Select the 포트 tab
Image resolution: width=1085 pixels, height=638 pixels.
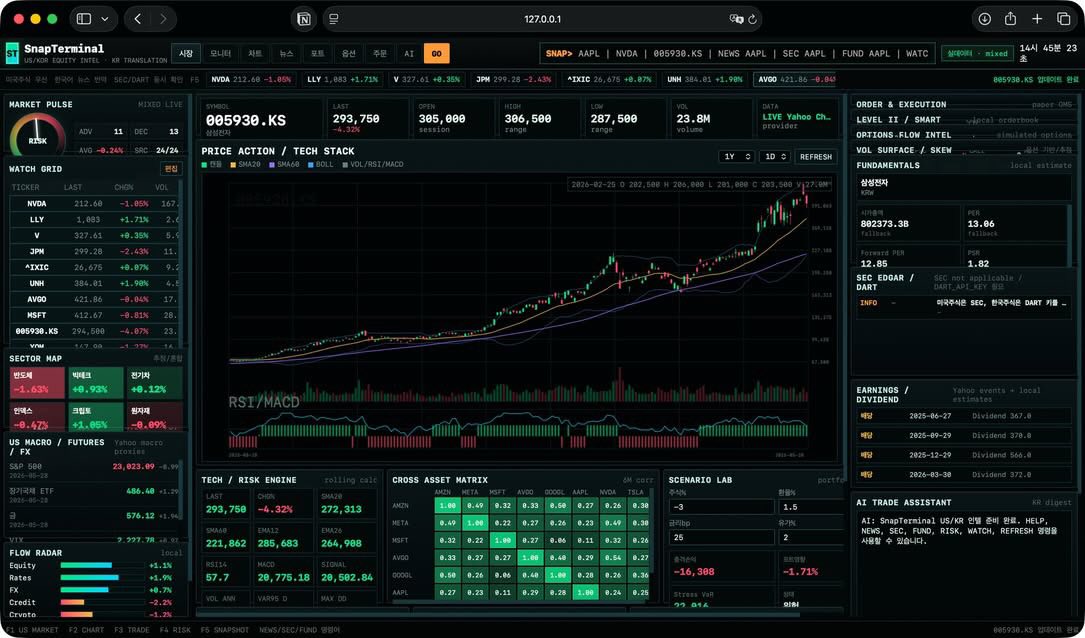pyautogui.click(x=318, y=53)
